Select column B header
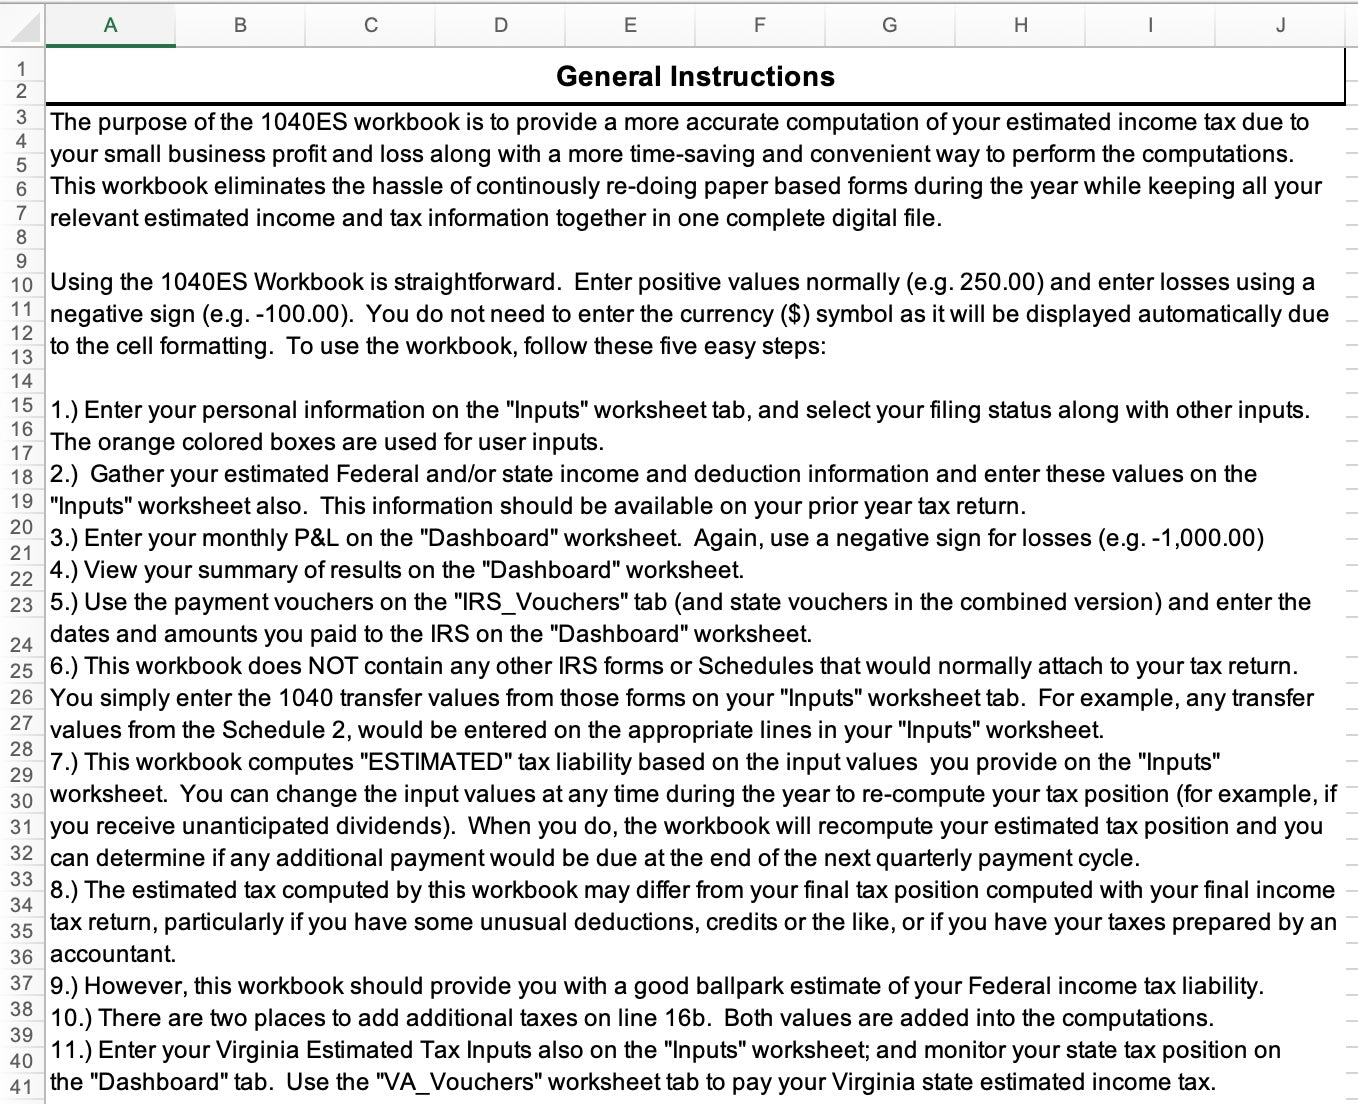Screen dimensions: 1358x1104 tap(240, 25)
